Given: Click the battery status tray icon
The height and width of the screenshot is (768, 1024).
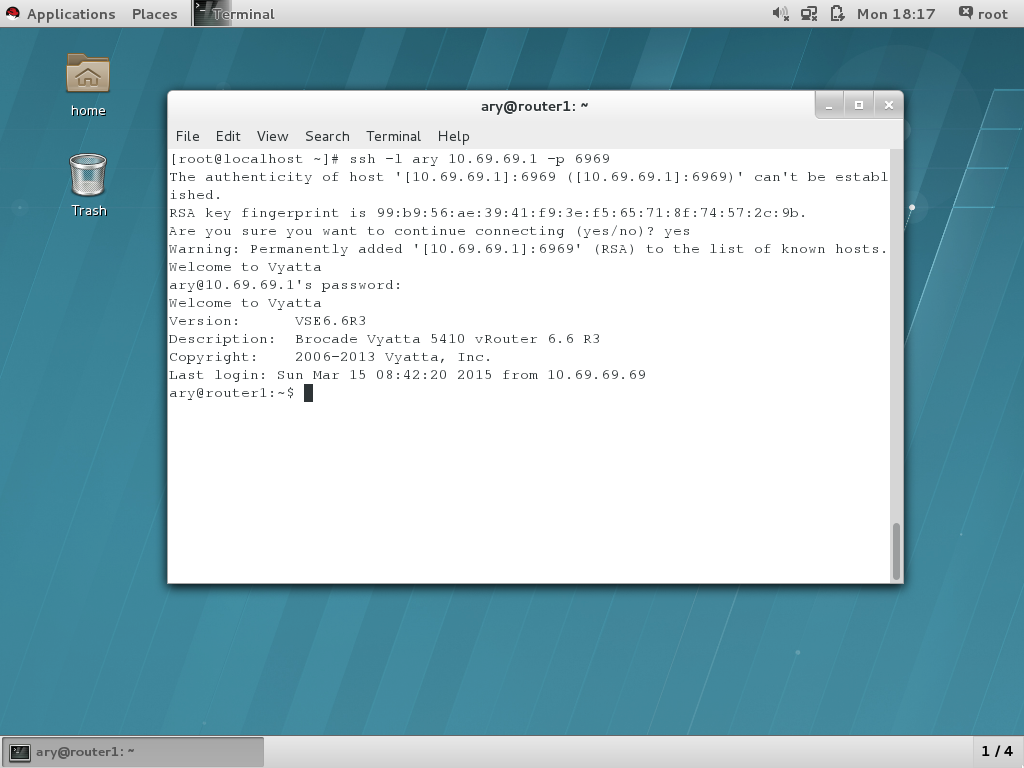Looking at the screenshot, I should point(837,14).
